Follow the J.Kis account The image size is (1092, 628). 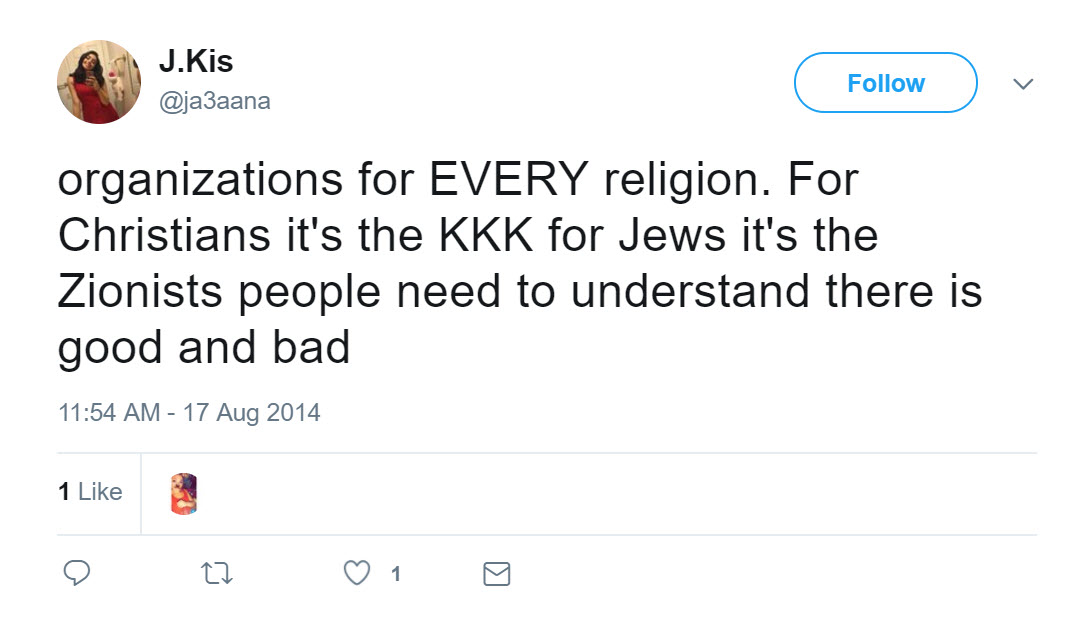[885, 83]
